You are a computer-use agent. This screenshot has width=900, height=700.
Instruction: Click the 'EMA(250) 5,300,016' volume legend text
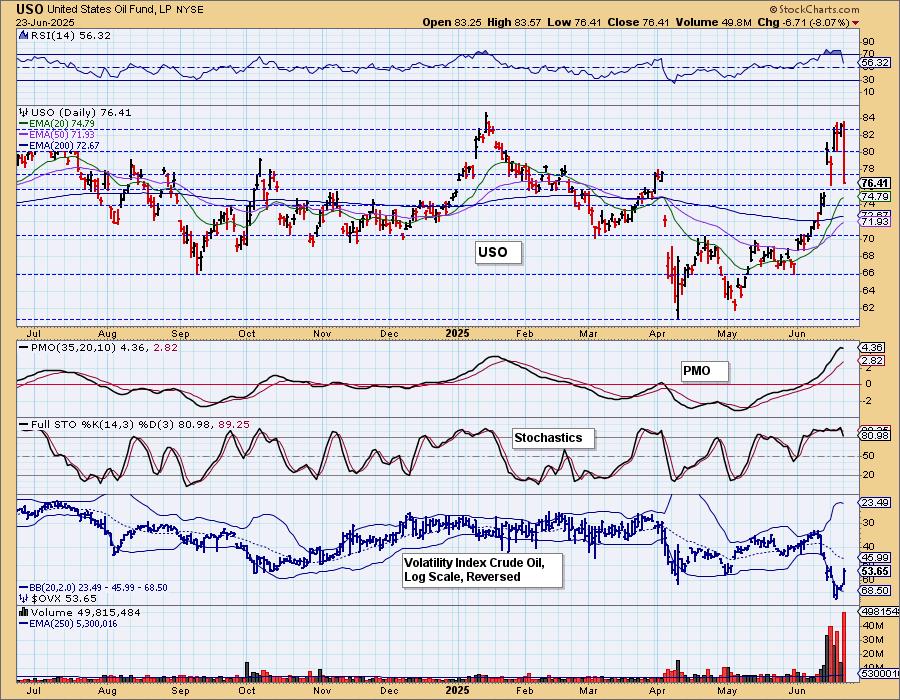click(73, 624)
